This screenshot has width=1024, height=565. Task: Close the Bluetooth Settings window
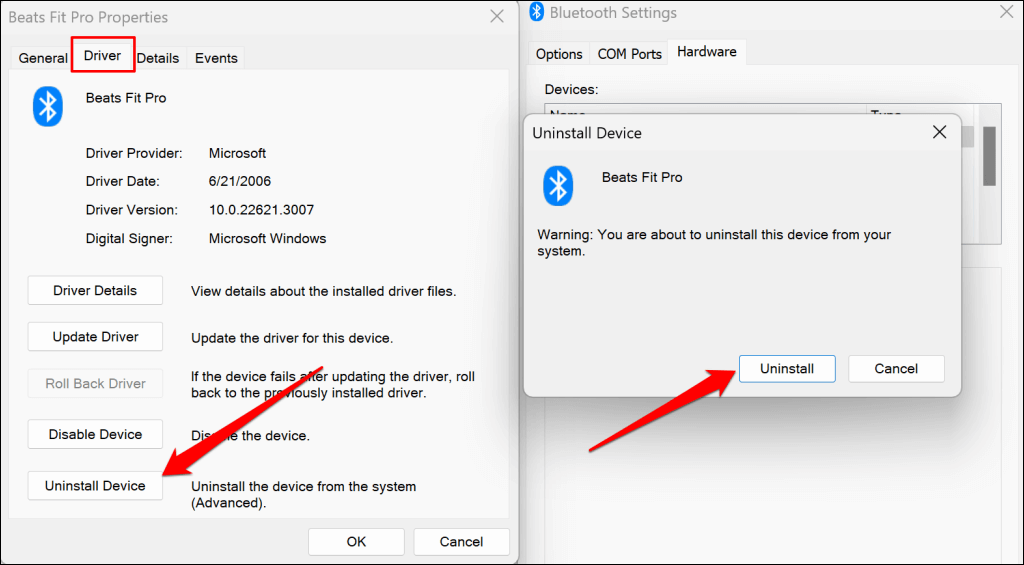click(1006, 13)
